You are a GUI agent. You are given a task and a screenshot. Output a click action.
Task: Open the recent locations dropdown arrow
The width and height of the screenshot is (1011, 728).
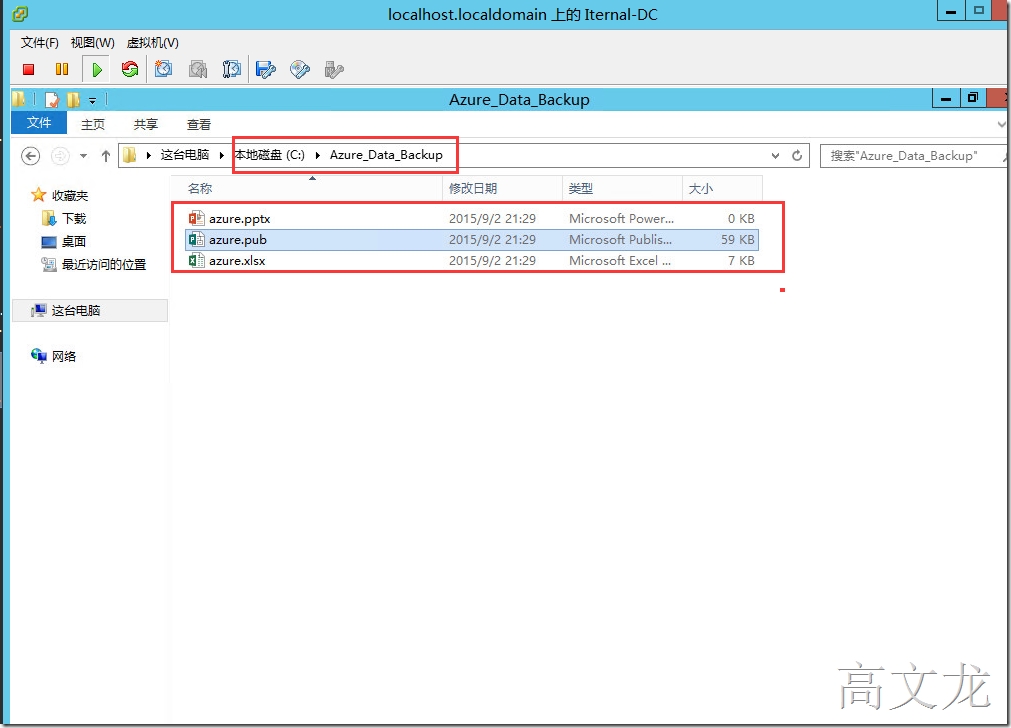click(x=83, y=156)
